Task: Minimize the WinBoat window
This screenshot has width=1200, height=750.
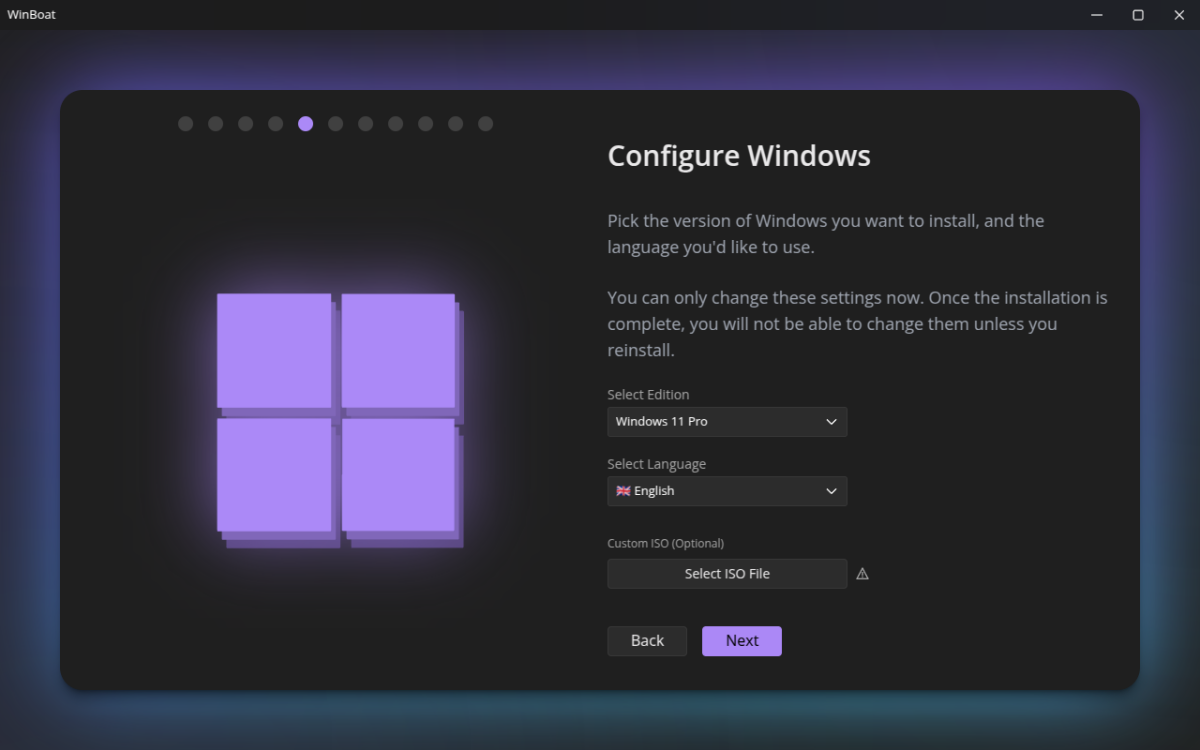Action: (x=1096, y=14)
